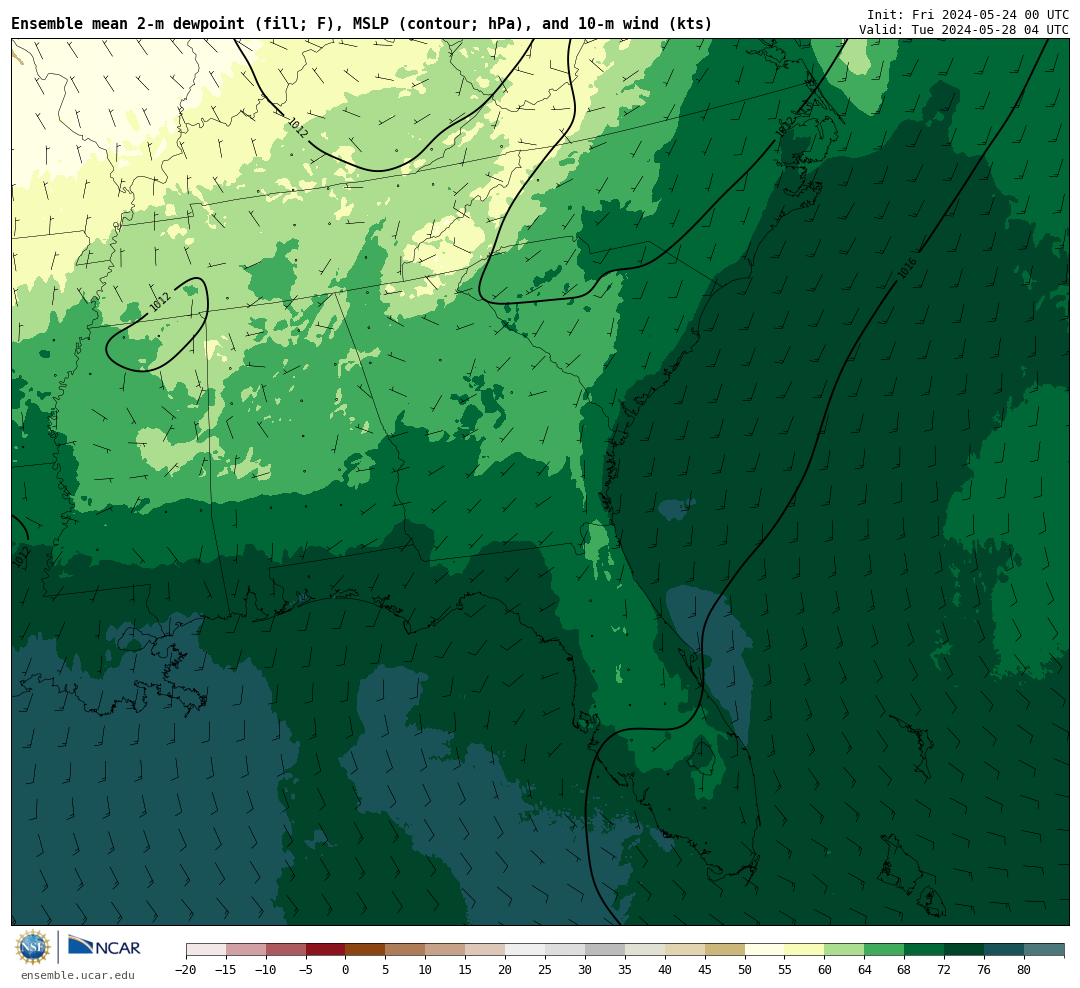Pick the gray swatch between 30 and 35

[x=605, y=950]
